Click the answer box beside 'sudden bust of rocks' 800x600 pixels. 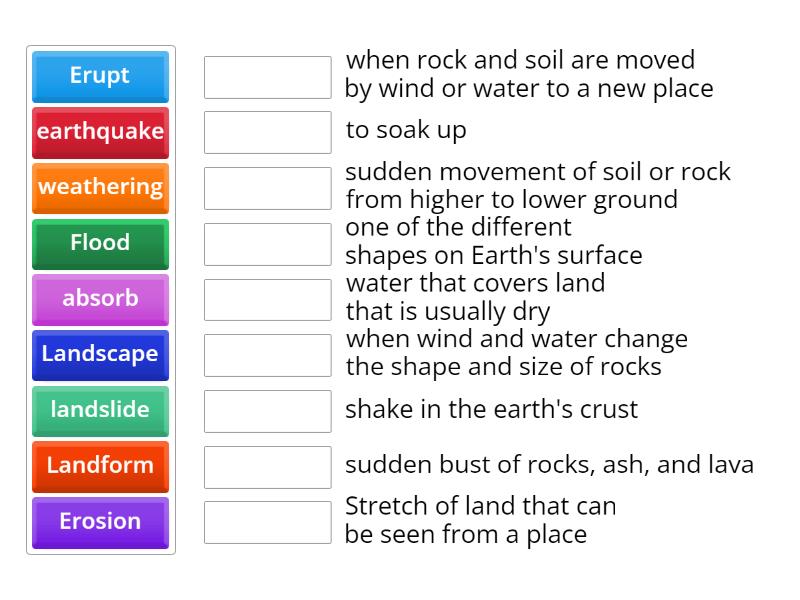coord(266,465)
